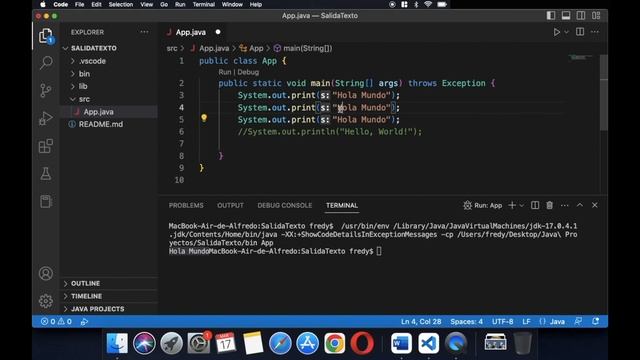Open Safari from the Dock
The width and height of the screenshot is (640, 360).
[280, 343]
